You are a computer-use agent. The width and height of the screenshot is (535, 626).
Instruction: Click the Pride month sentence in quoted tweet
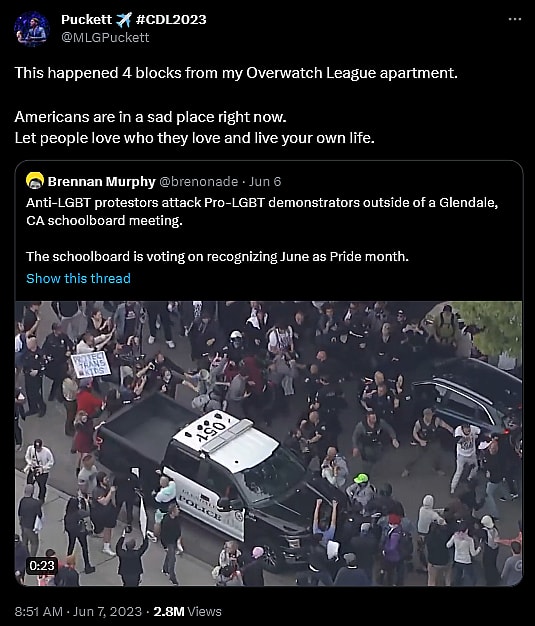tap(218, 256)
